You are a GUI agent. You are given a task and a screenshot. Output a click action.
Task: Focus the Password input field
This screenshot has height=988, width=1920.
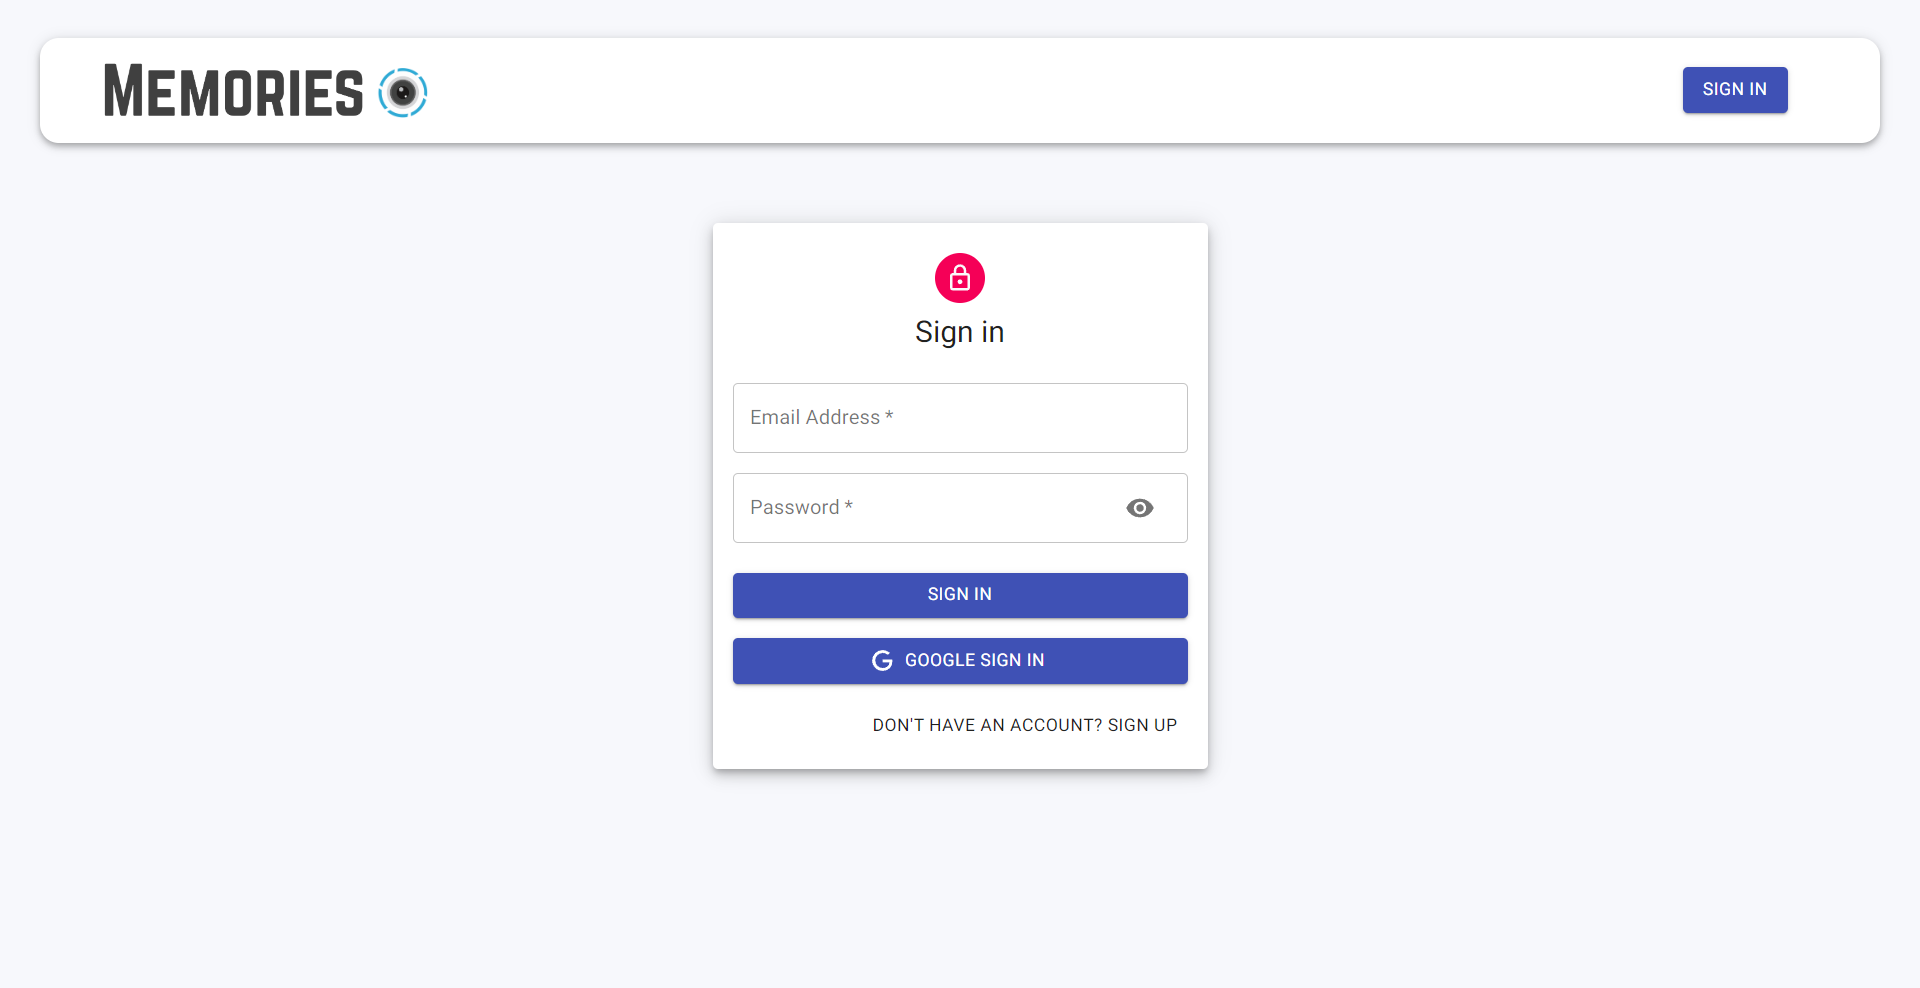click(930, 507)
